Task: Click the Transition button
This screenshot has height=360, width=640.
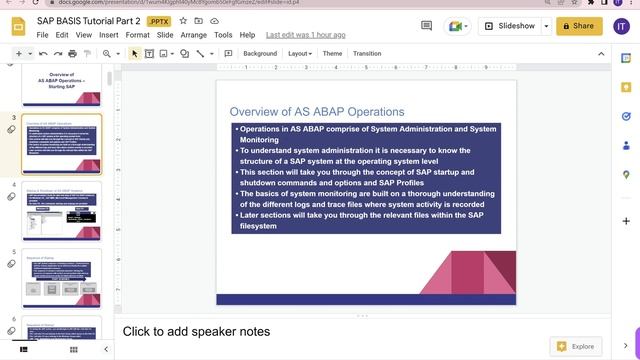Action: tap(367, 53)
